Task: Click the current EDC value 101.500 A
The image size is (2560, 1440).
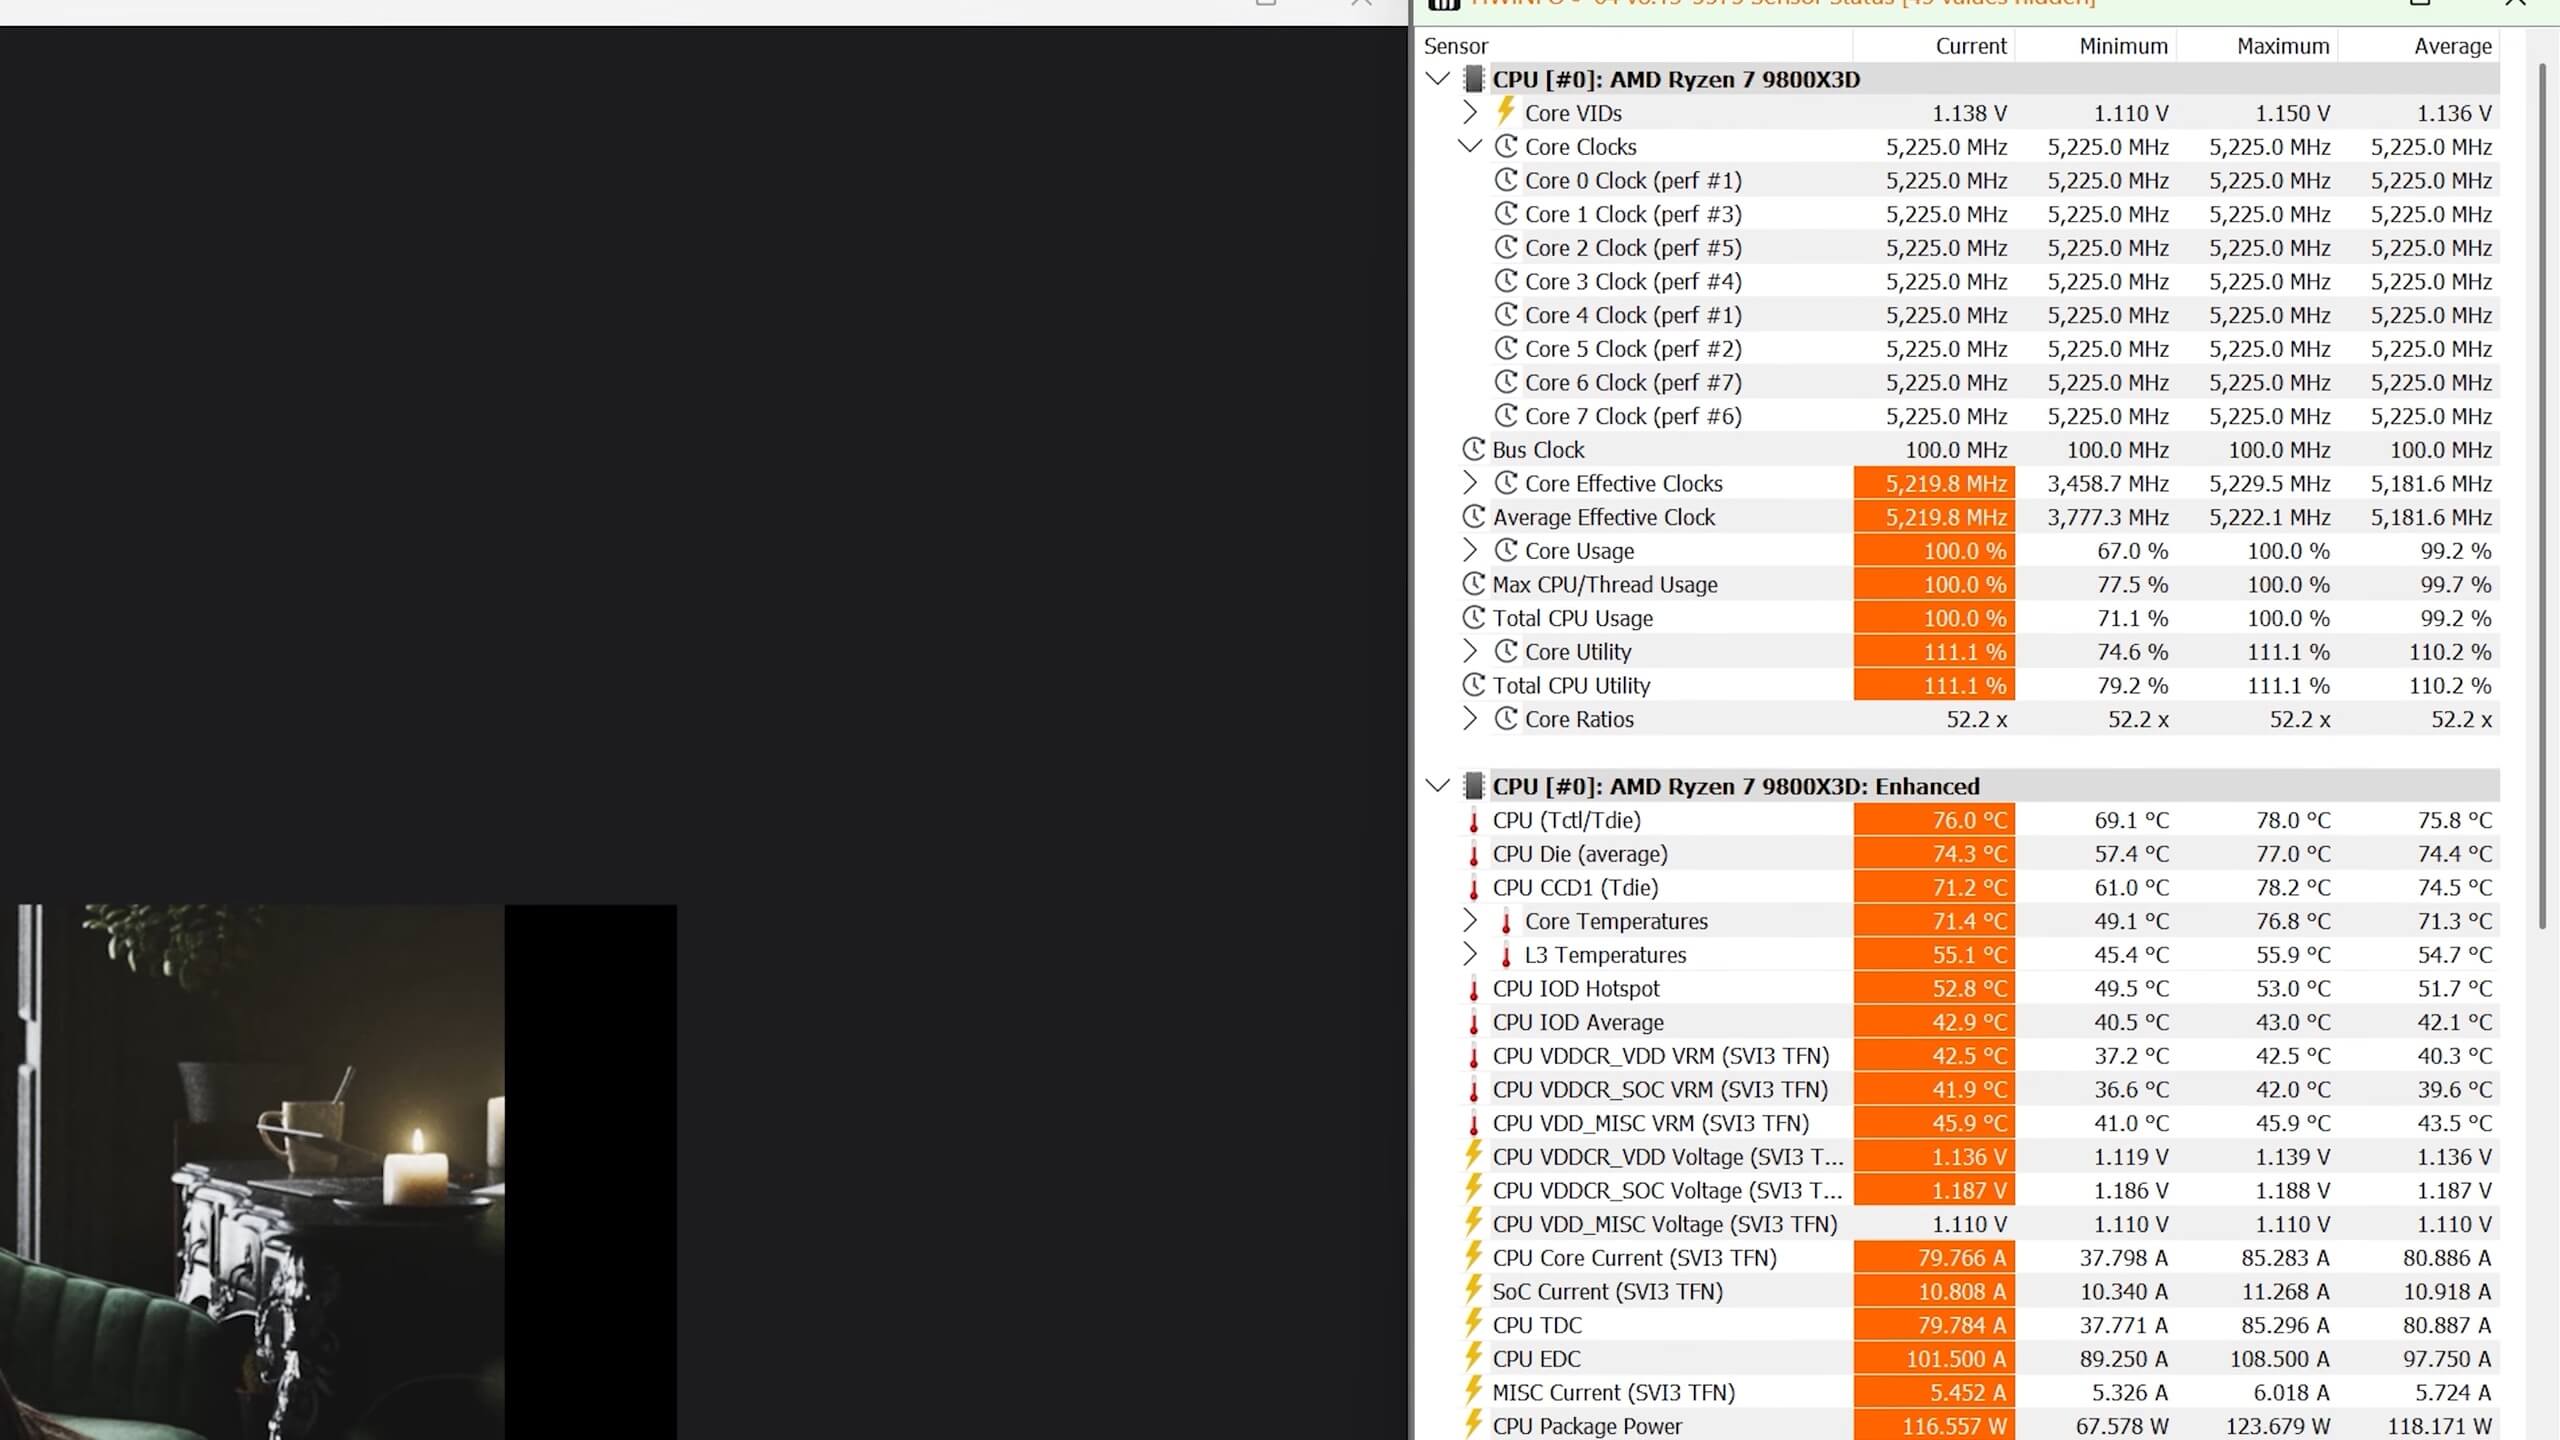Action: tap(1956, 1358)
